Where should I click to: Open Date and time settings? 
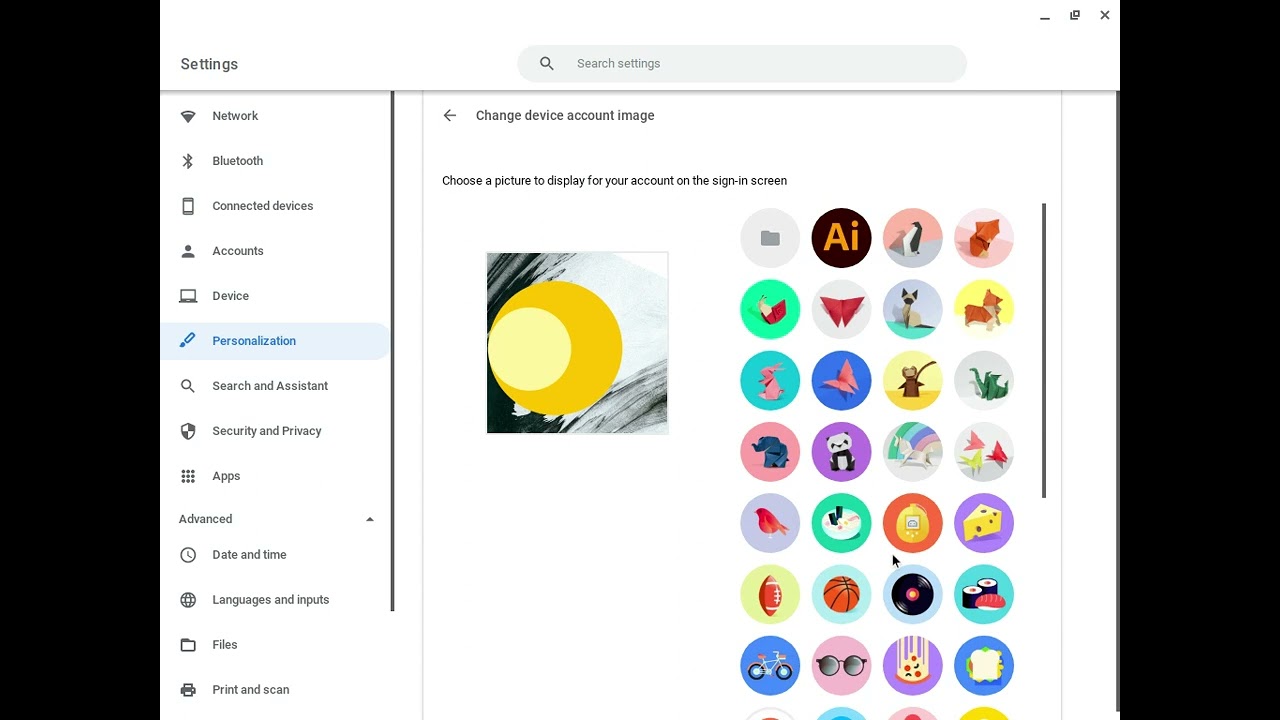point(275,555)
